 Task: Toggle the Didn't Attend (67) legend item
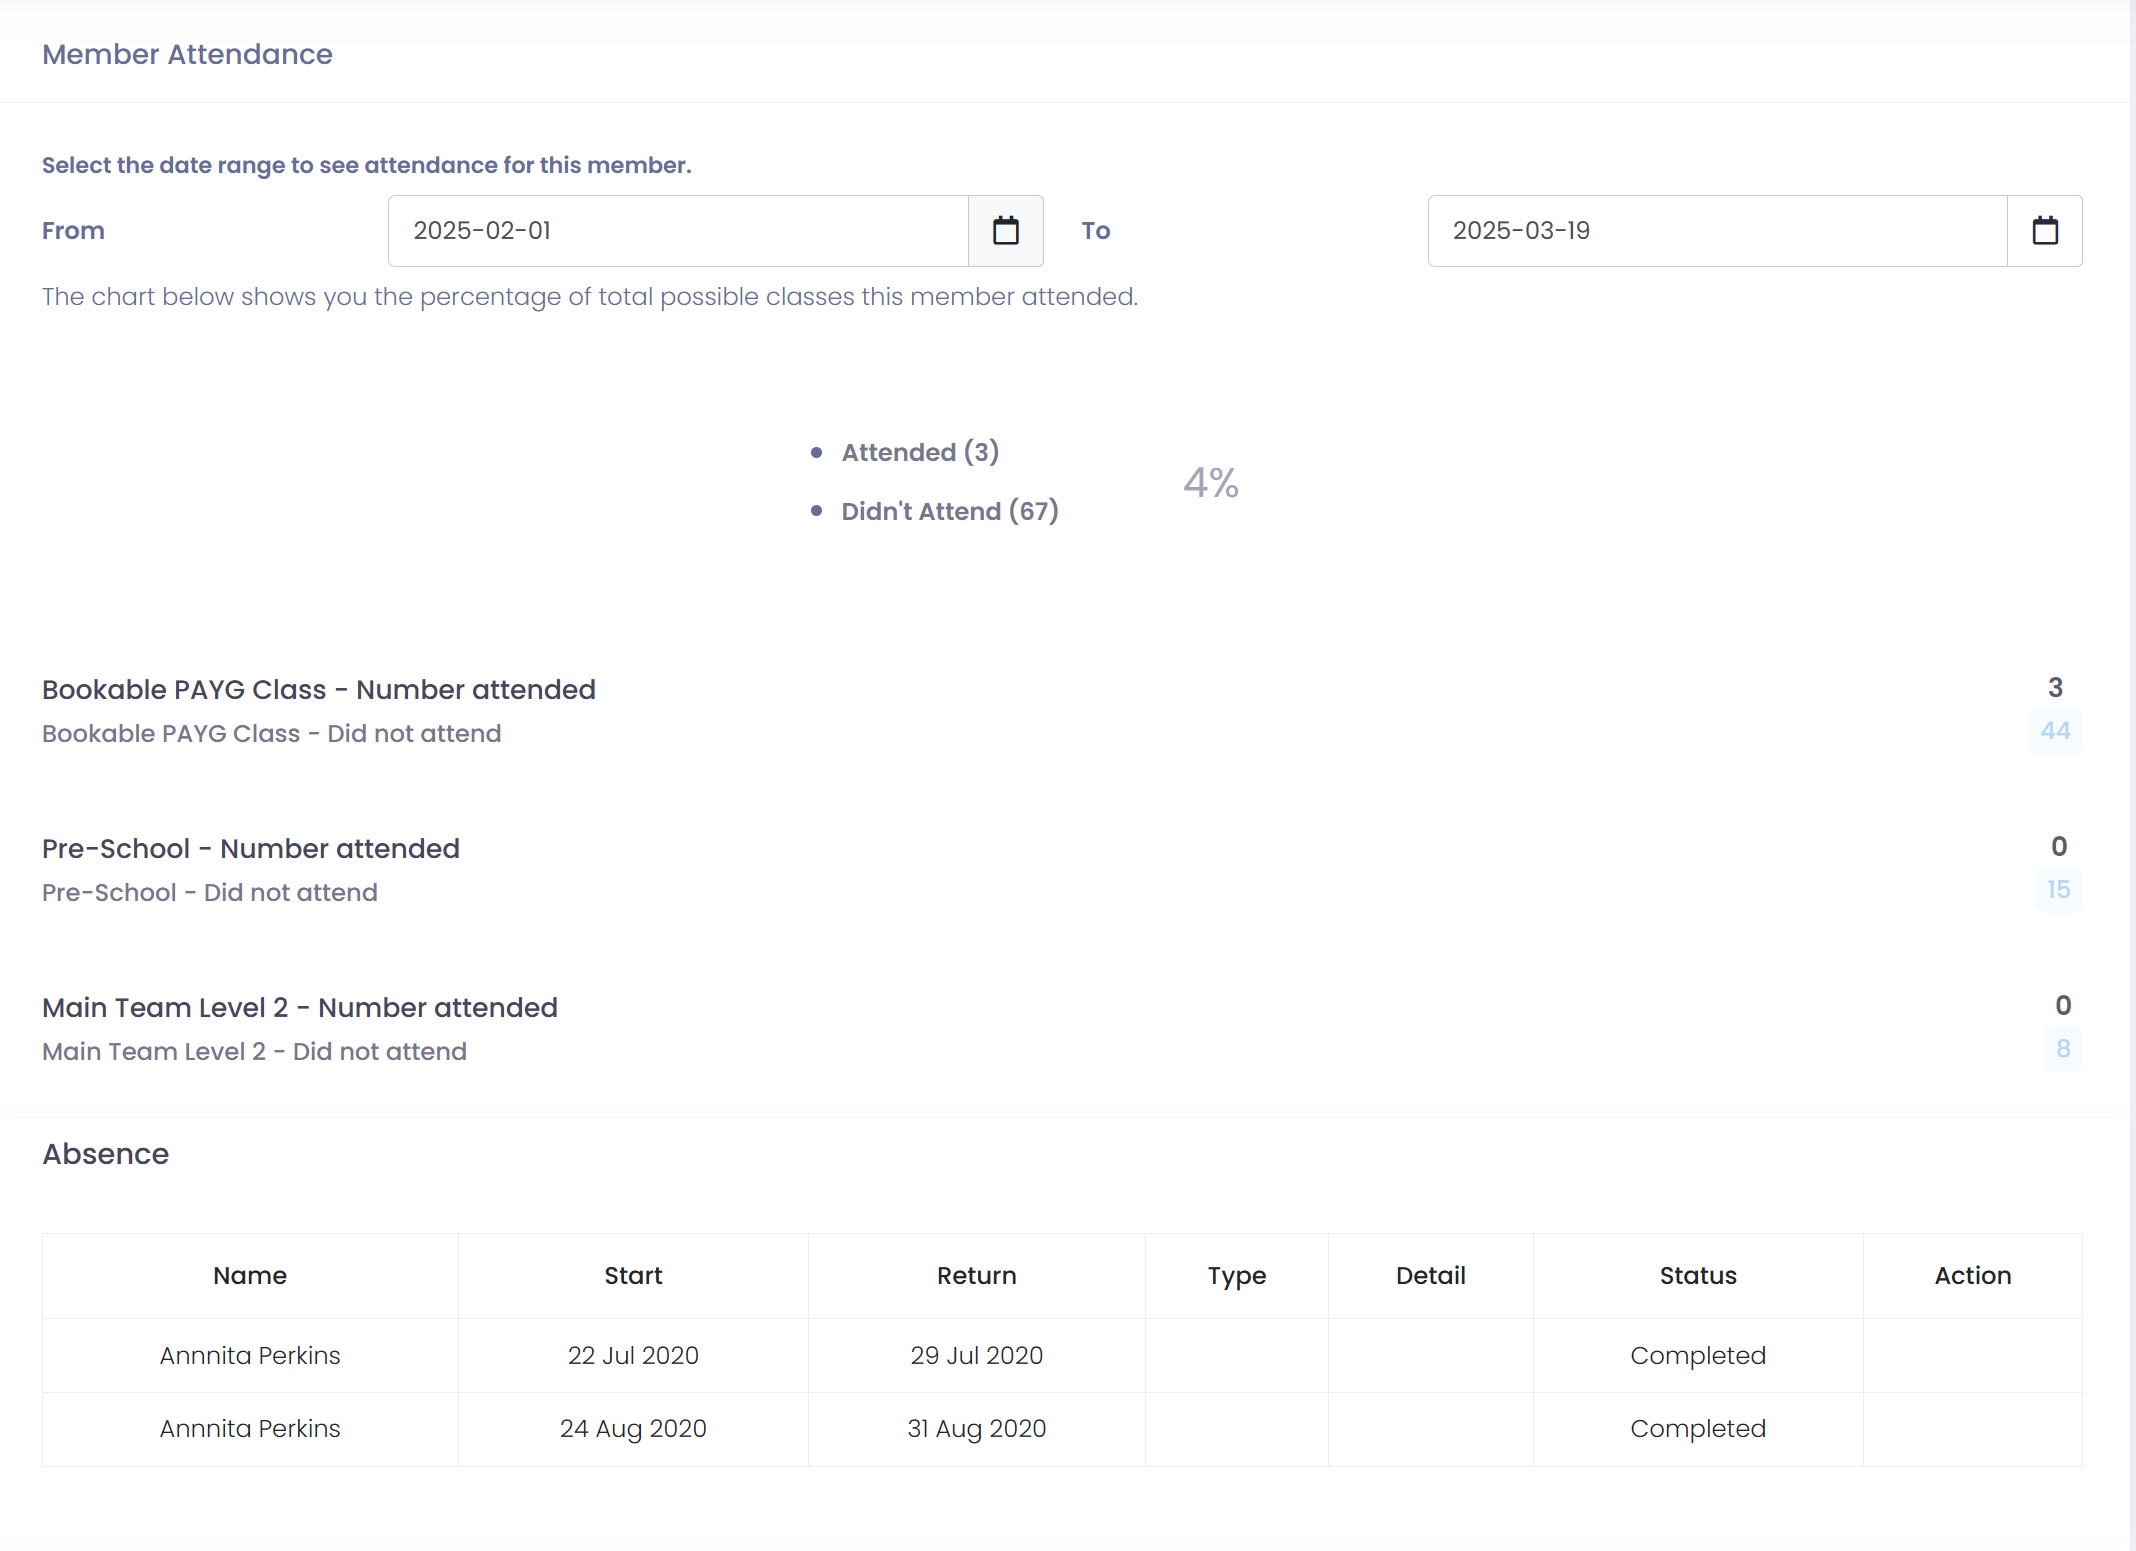(949, 512)
